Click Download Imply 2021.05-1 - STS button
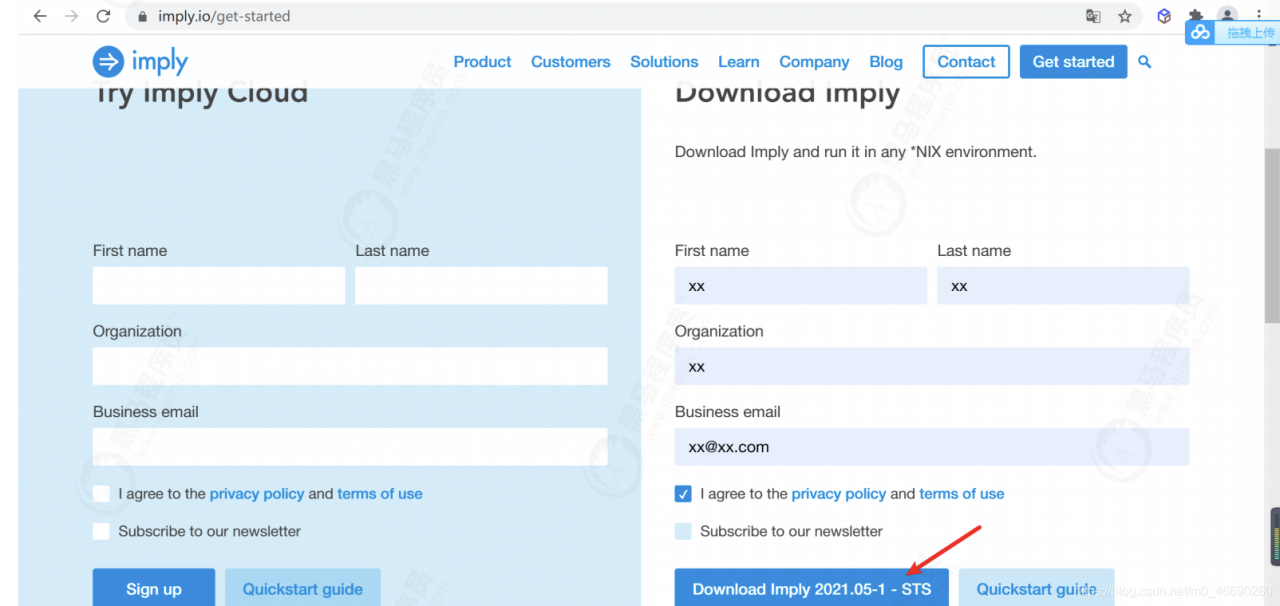Image resolution: width=1280 pixels, height=606 pixels. pos(812,588)
